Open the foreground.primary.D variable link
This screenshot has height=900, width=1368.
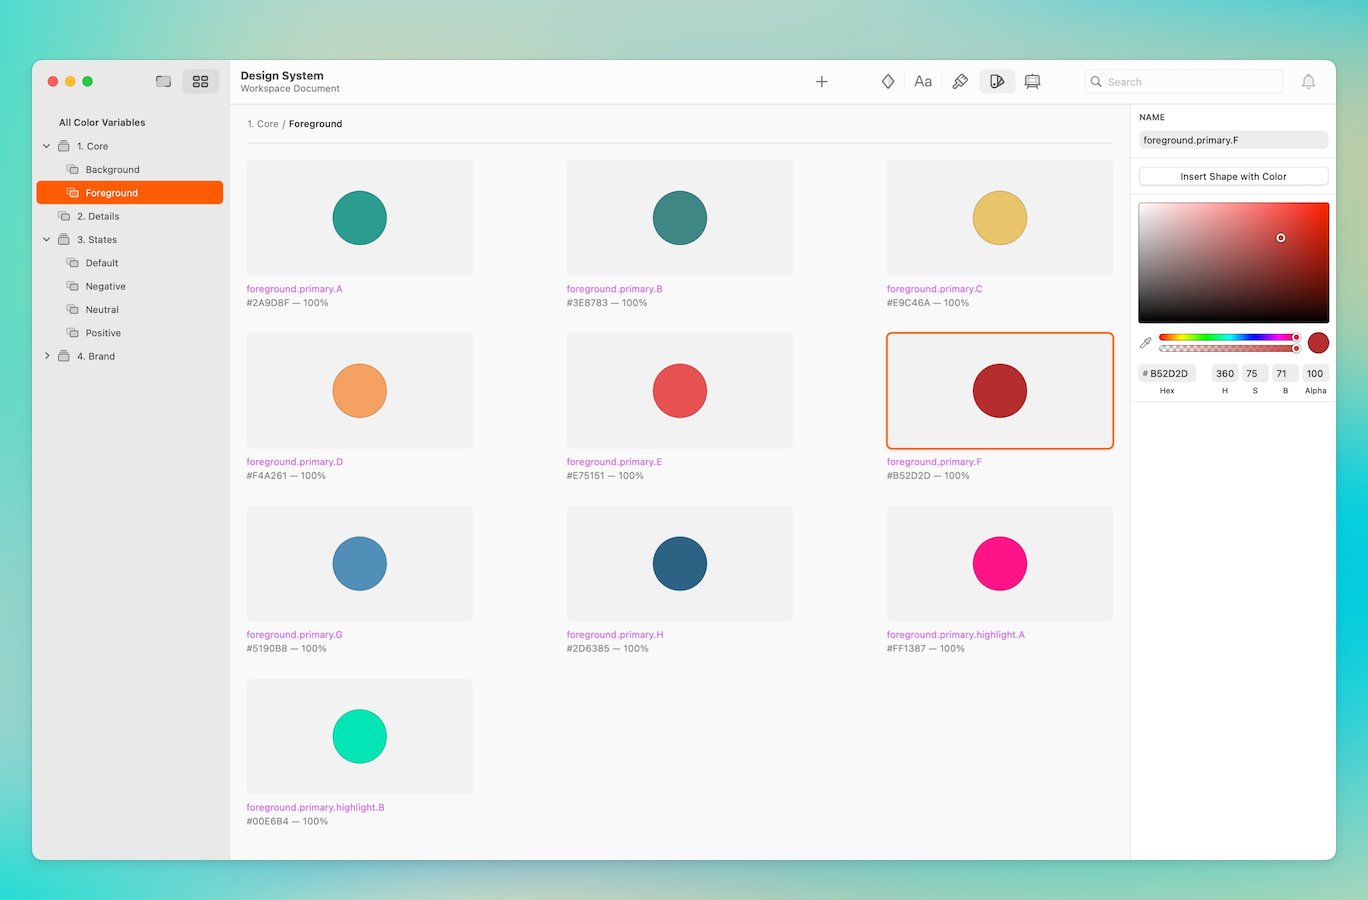click(x=294, y=461)
